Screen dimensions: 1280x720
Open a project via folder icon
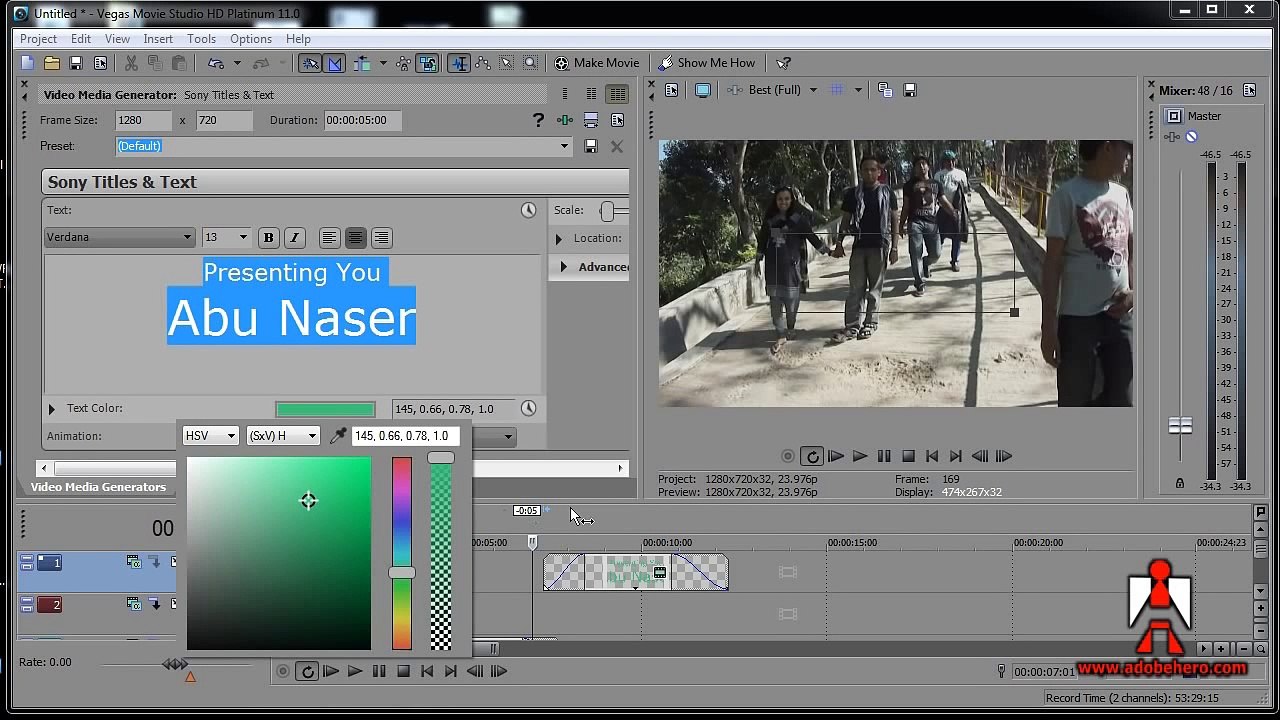(51, 63)
